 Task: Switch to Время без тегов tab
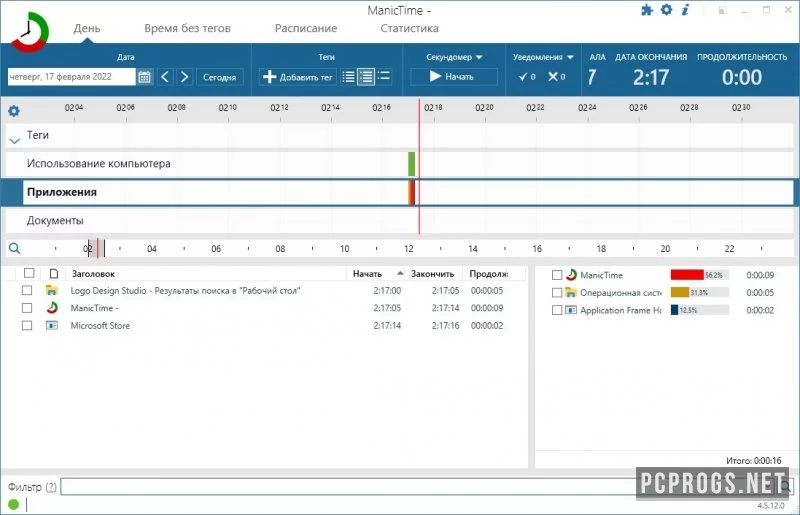click(x=187, y=28)
